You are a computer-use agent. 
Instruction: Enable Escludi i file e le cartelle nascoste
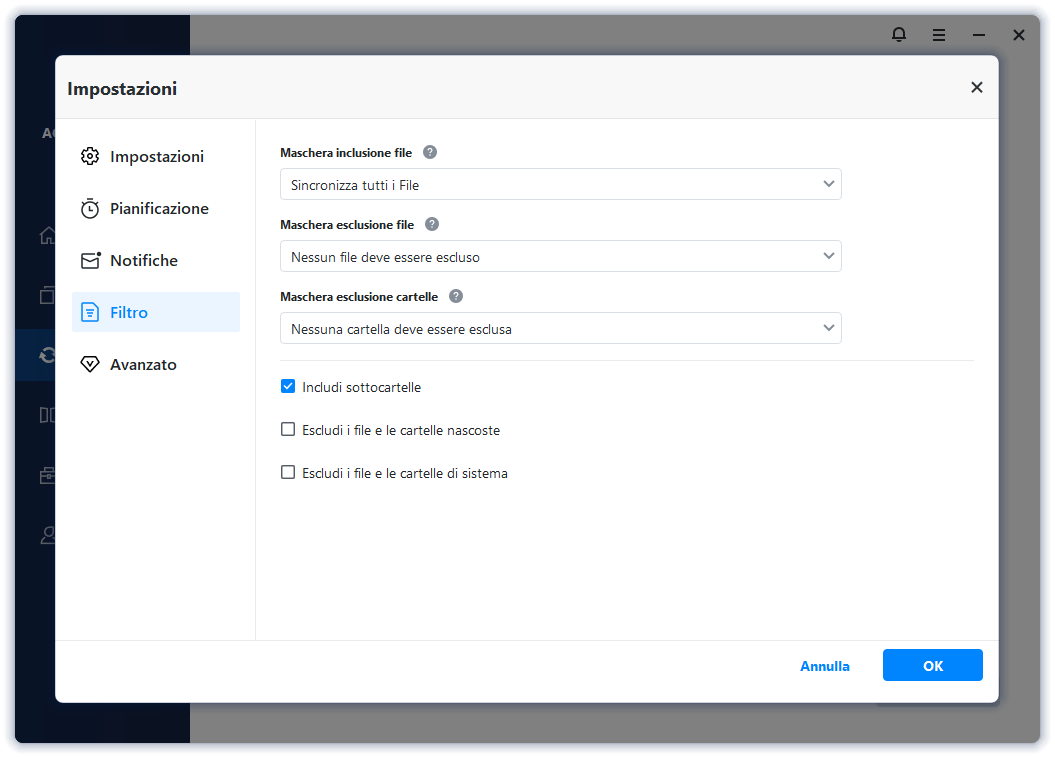pyautogui.click(x=288, y=430)
